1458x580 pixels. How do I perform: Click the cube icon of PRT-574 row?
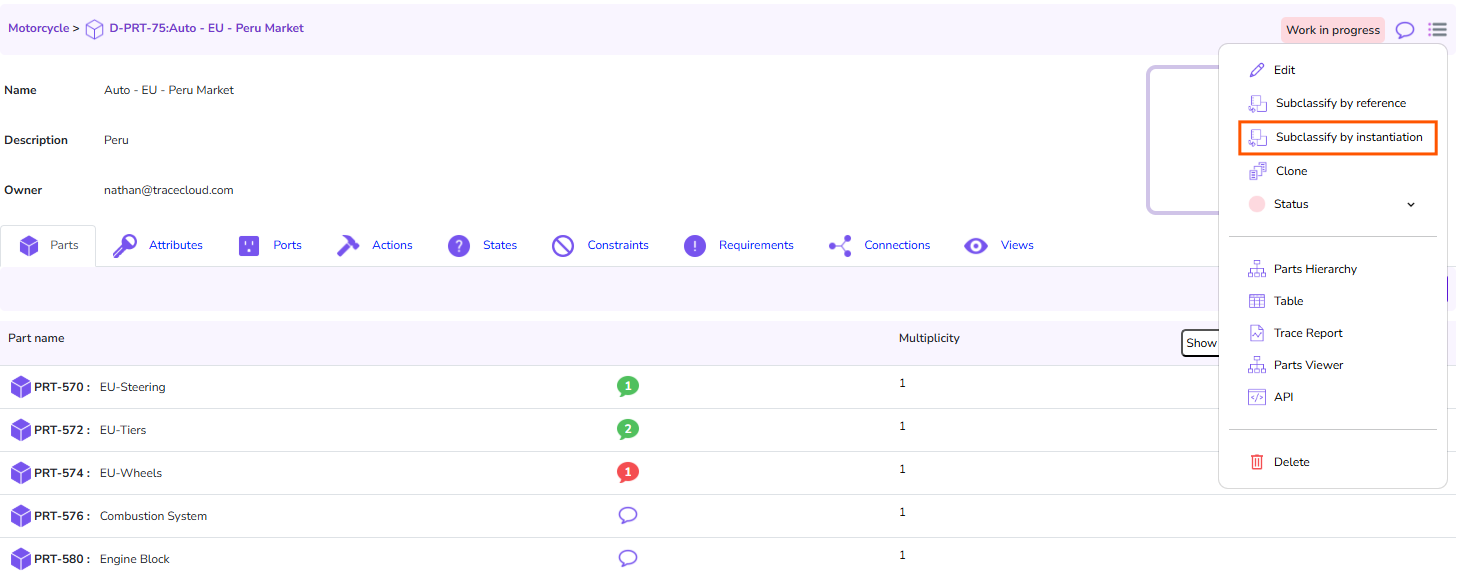tap(21, 473)
